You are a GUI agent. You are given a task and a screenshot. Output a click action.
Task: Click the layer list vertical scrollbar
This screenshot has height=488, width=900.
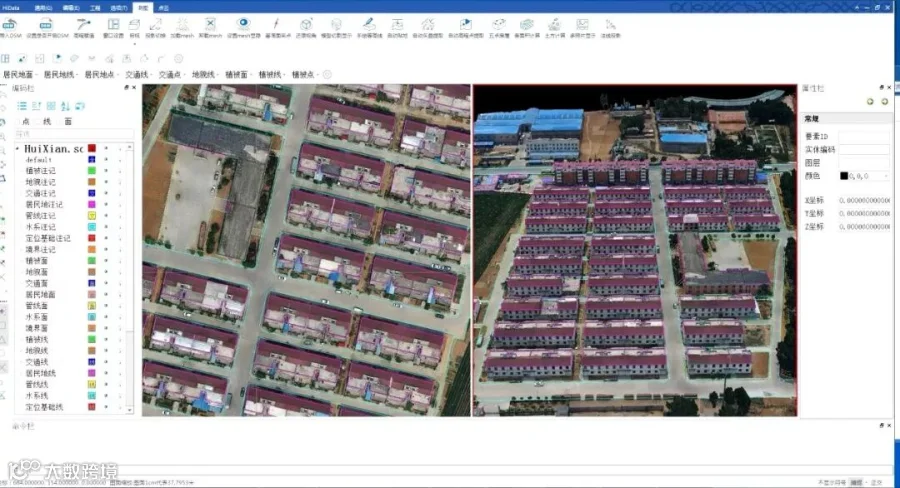point(130,278)
